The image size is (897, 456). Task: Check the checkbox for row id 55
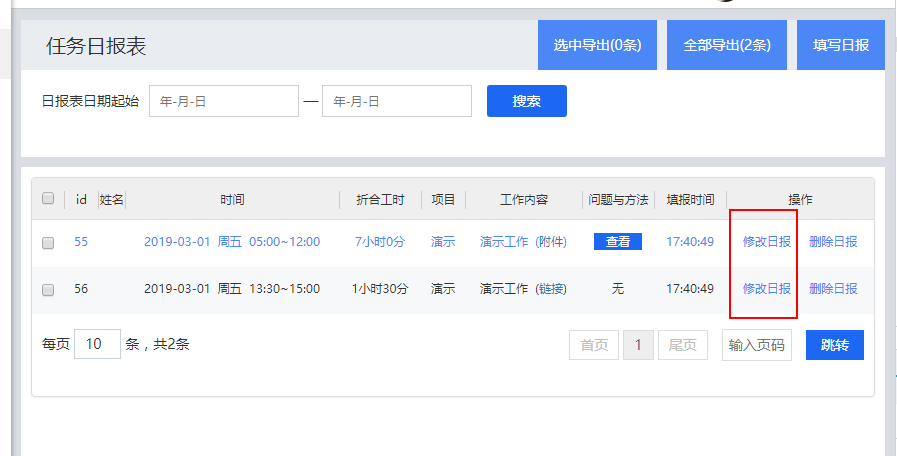click(48, 243)
